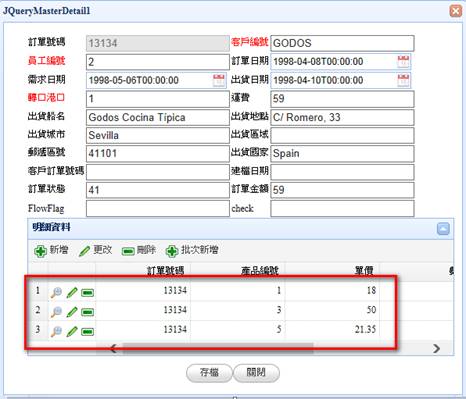This screenshot has height=399, width=466.
Task: Click the grid's horizontal scrollbar thumb
Action: [218, 348]
